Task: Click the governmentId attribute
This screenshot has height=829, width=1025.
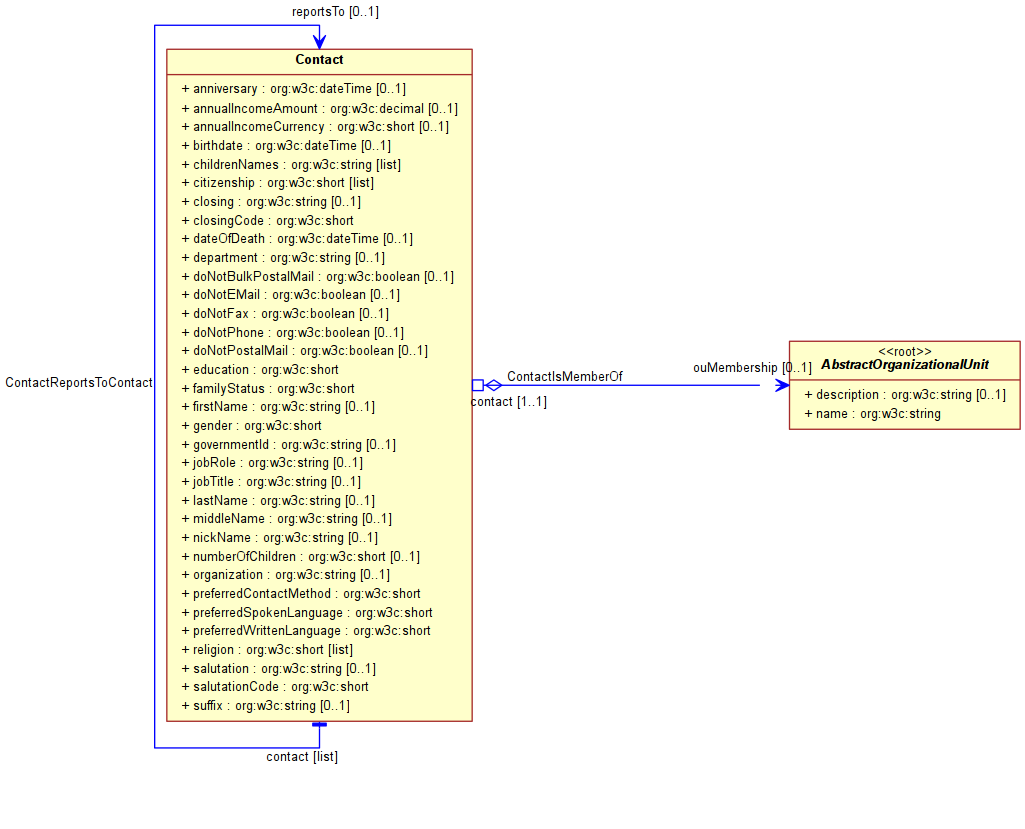Action: (289, 445)
